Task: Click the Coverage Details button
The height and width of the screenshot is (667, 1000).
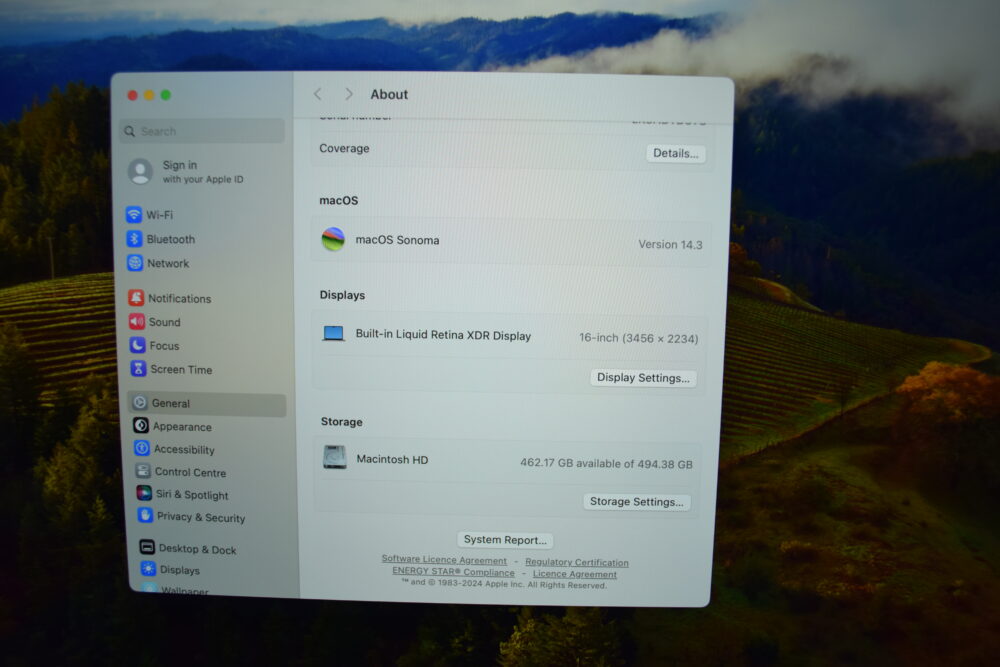Action: (675, 153)
